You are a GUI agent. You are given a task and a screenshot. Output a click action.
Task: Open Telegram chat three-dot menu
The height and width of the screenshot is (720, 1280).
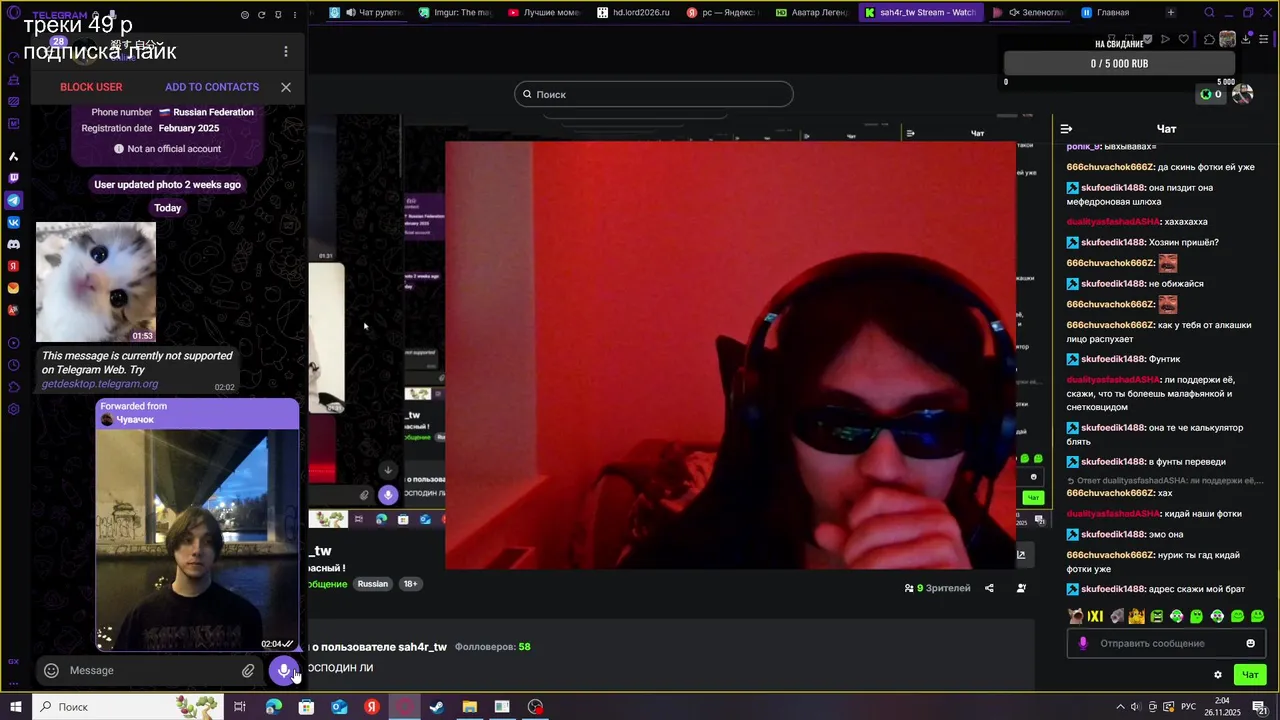(x=285, y=51)
